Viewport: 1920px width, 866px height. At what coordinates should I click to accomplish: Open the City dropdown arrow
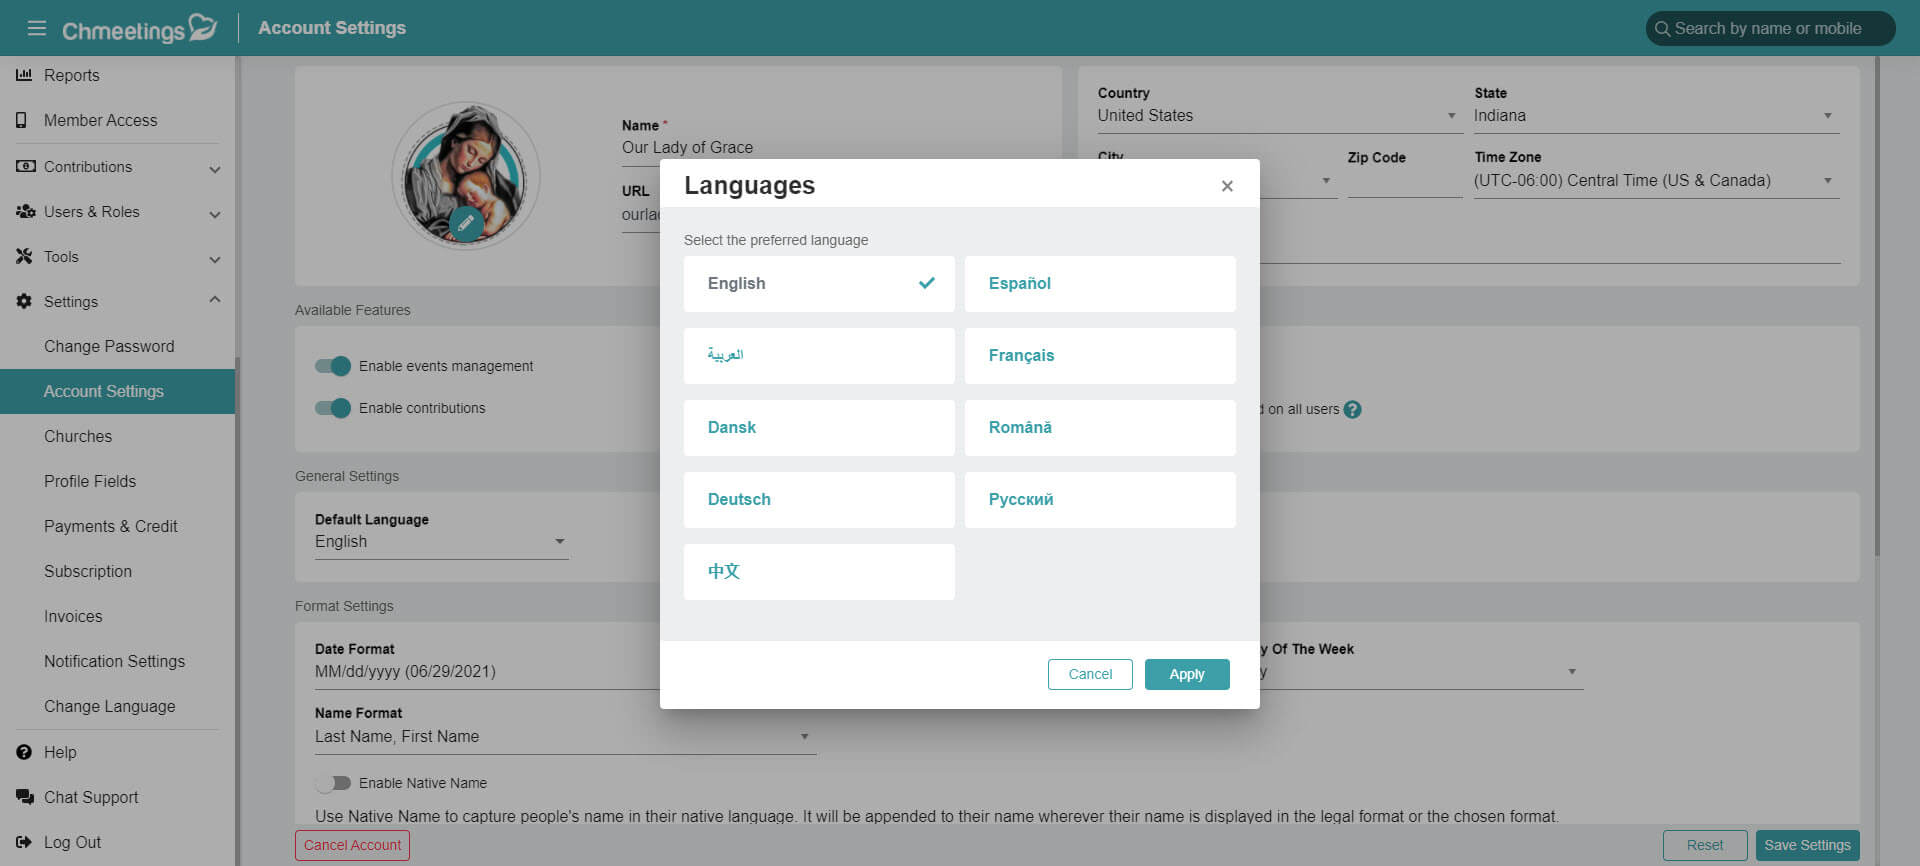tap(1326, 181)
